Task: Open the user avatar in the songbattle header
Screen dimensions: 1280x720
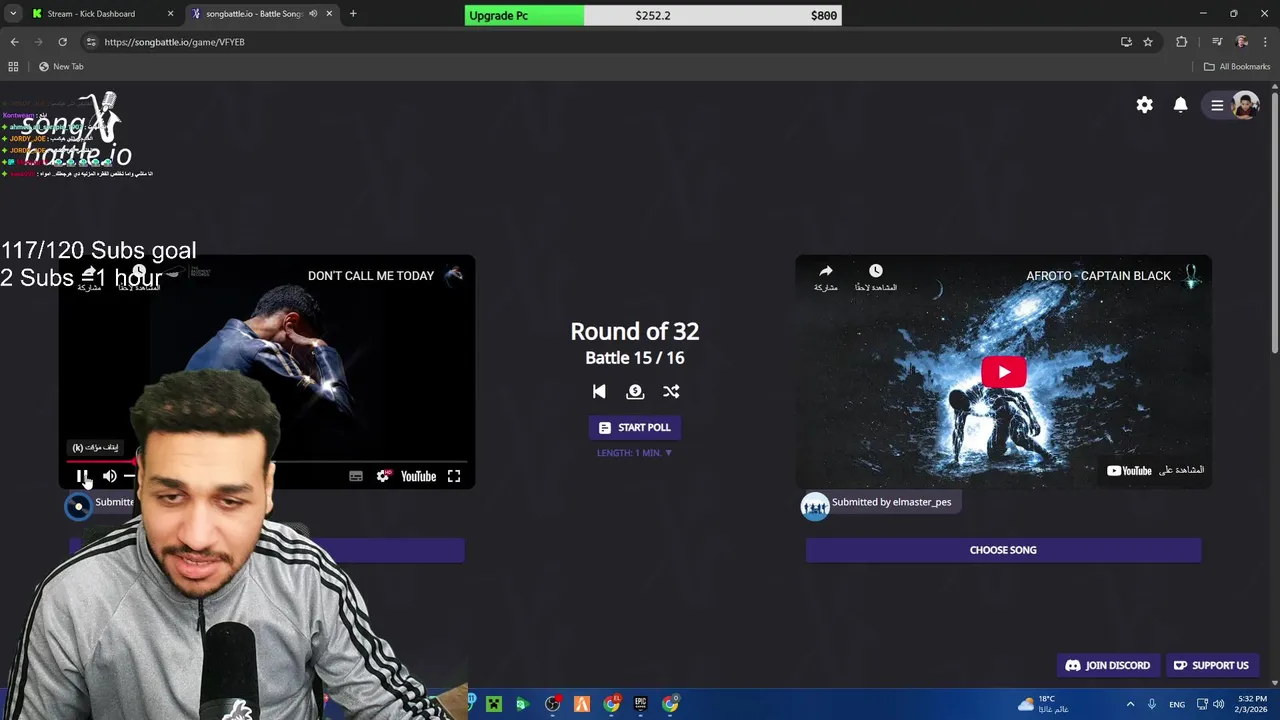Action: point(1245,105)
